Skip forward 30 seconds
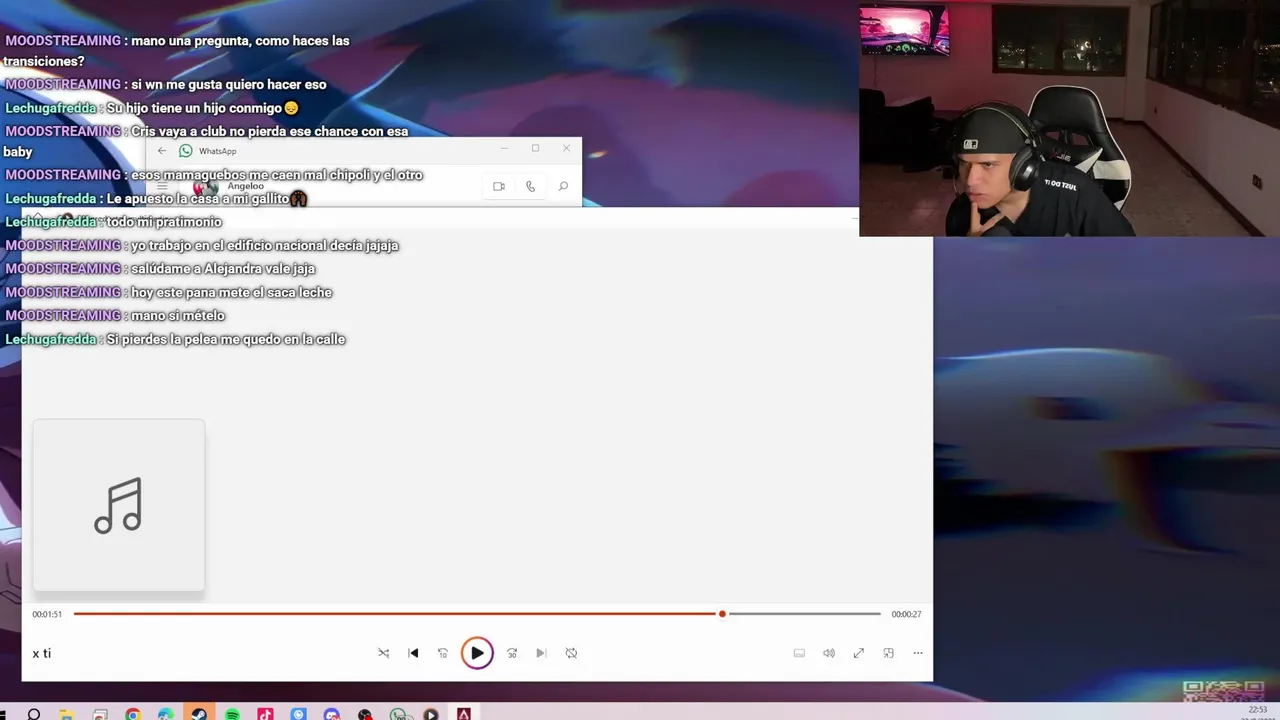 coord(512,653)
